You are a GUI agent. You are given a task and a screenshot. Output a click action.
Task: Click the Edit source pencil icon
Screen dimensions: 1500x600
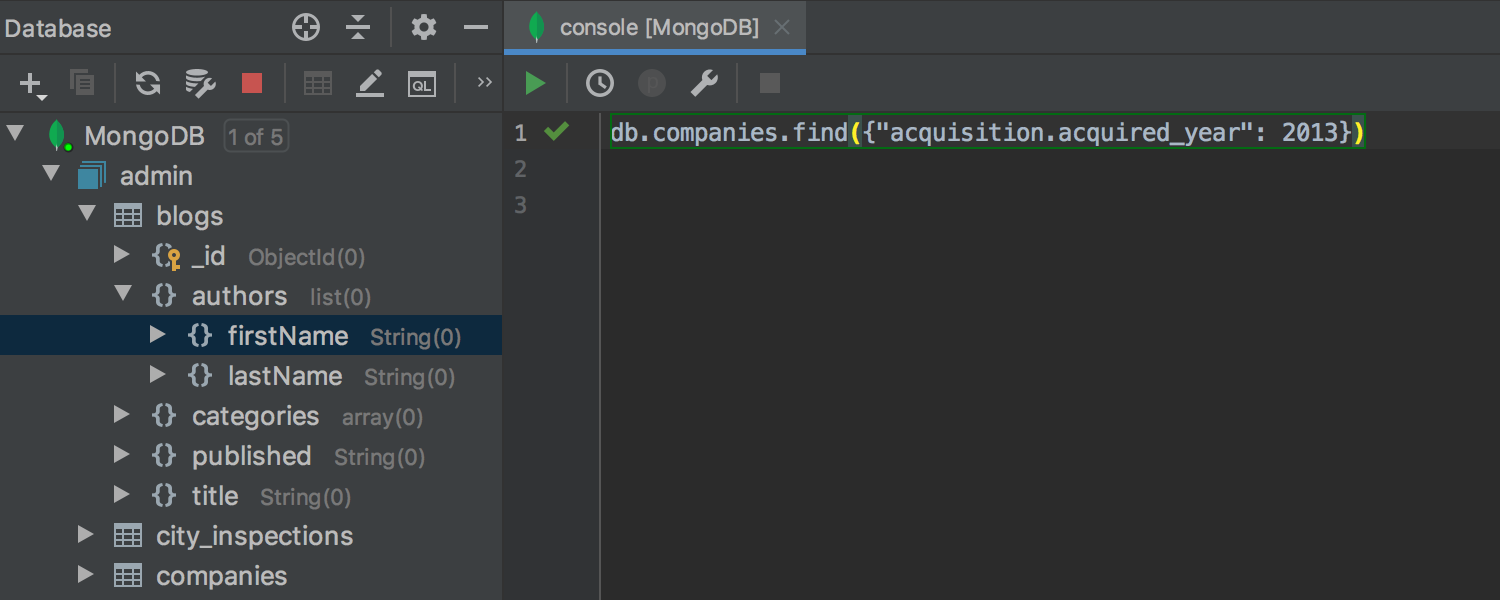(x=370, y=84)
